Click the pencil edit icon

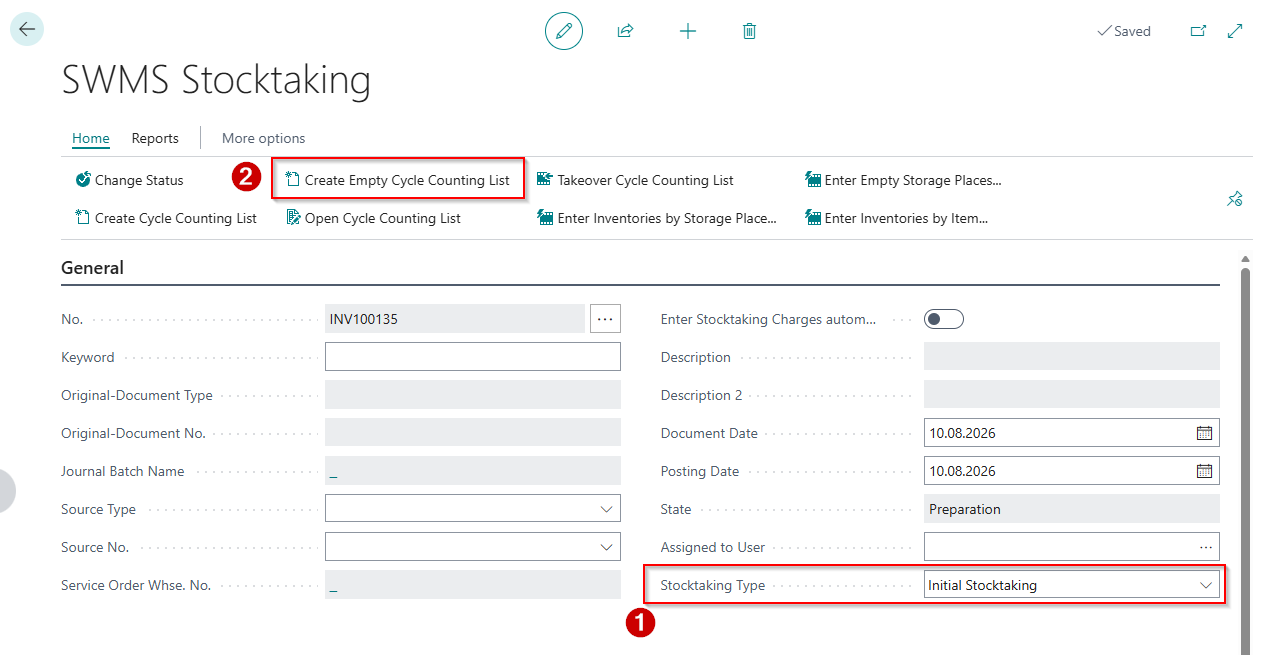[x=564, y=31]
